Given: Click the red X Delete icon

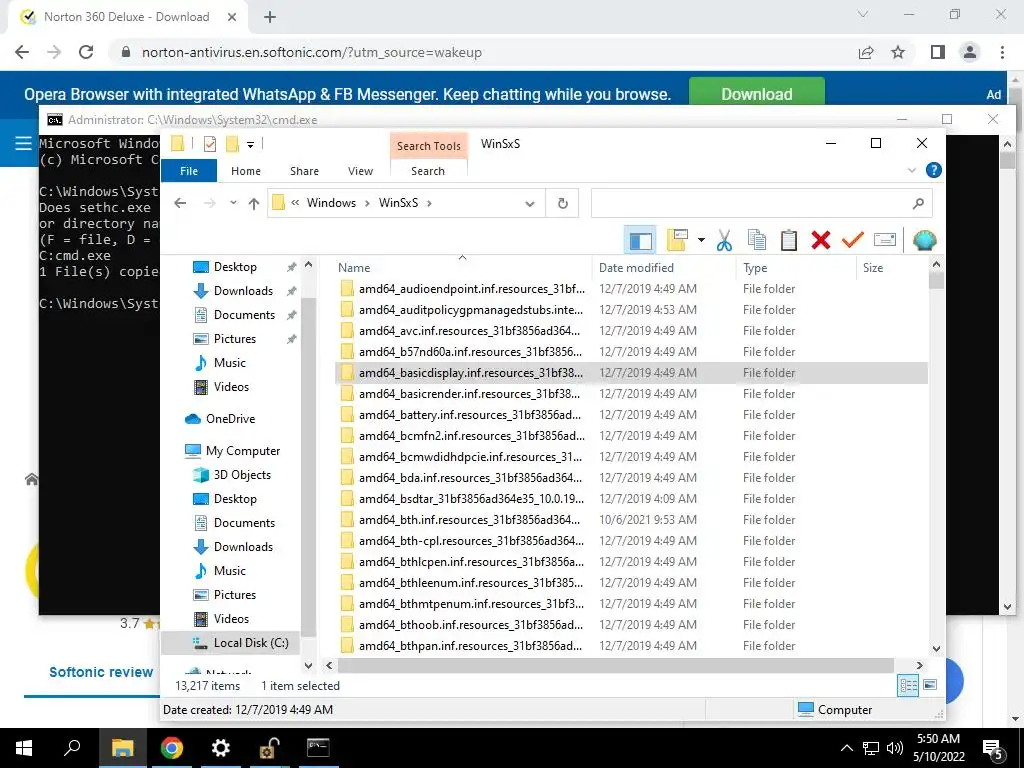Looking at the screenshot, I should 820,240.
